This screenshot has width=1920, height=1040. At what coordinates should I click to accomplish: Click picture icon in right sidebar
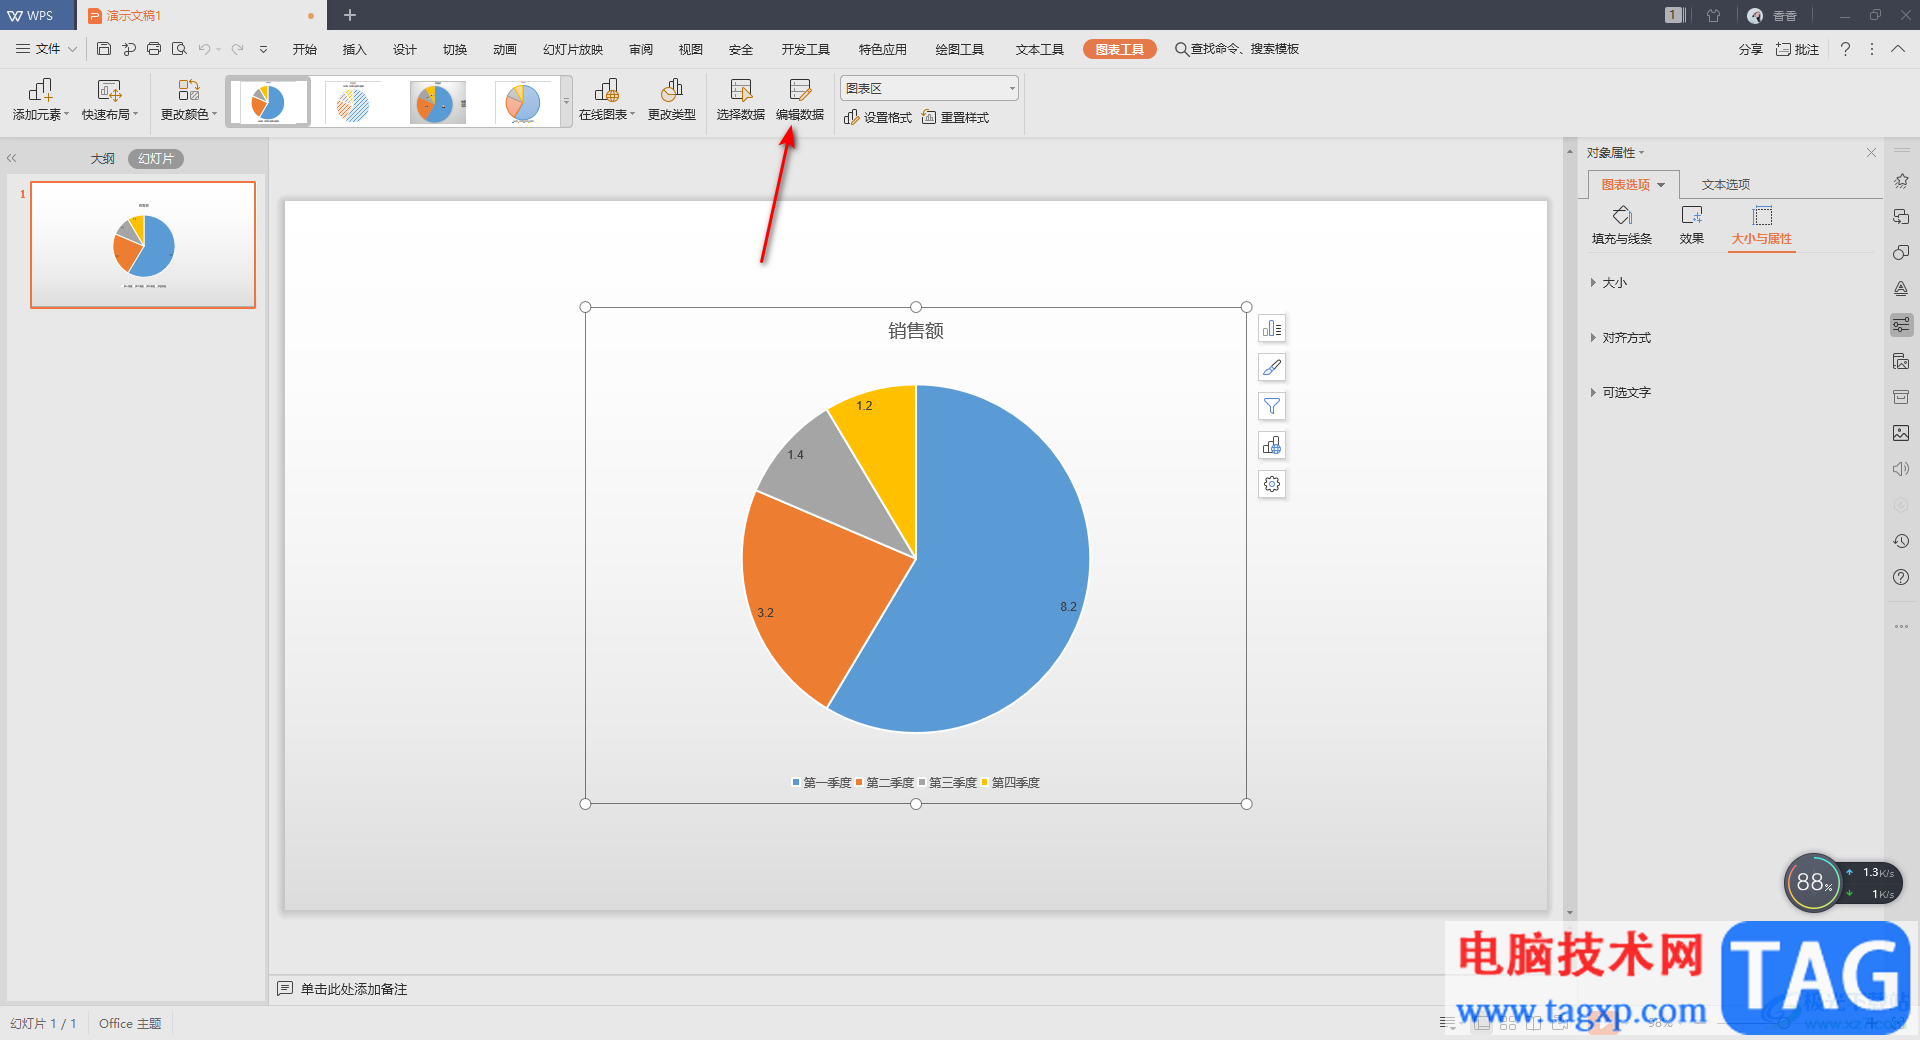[1901, 433]
